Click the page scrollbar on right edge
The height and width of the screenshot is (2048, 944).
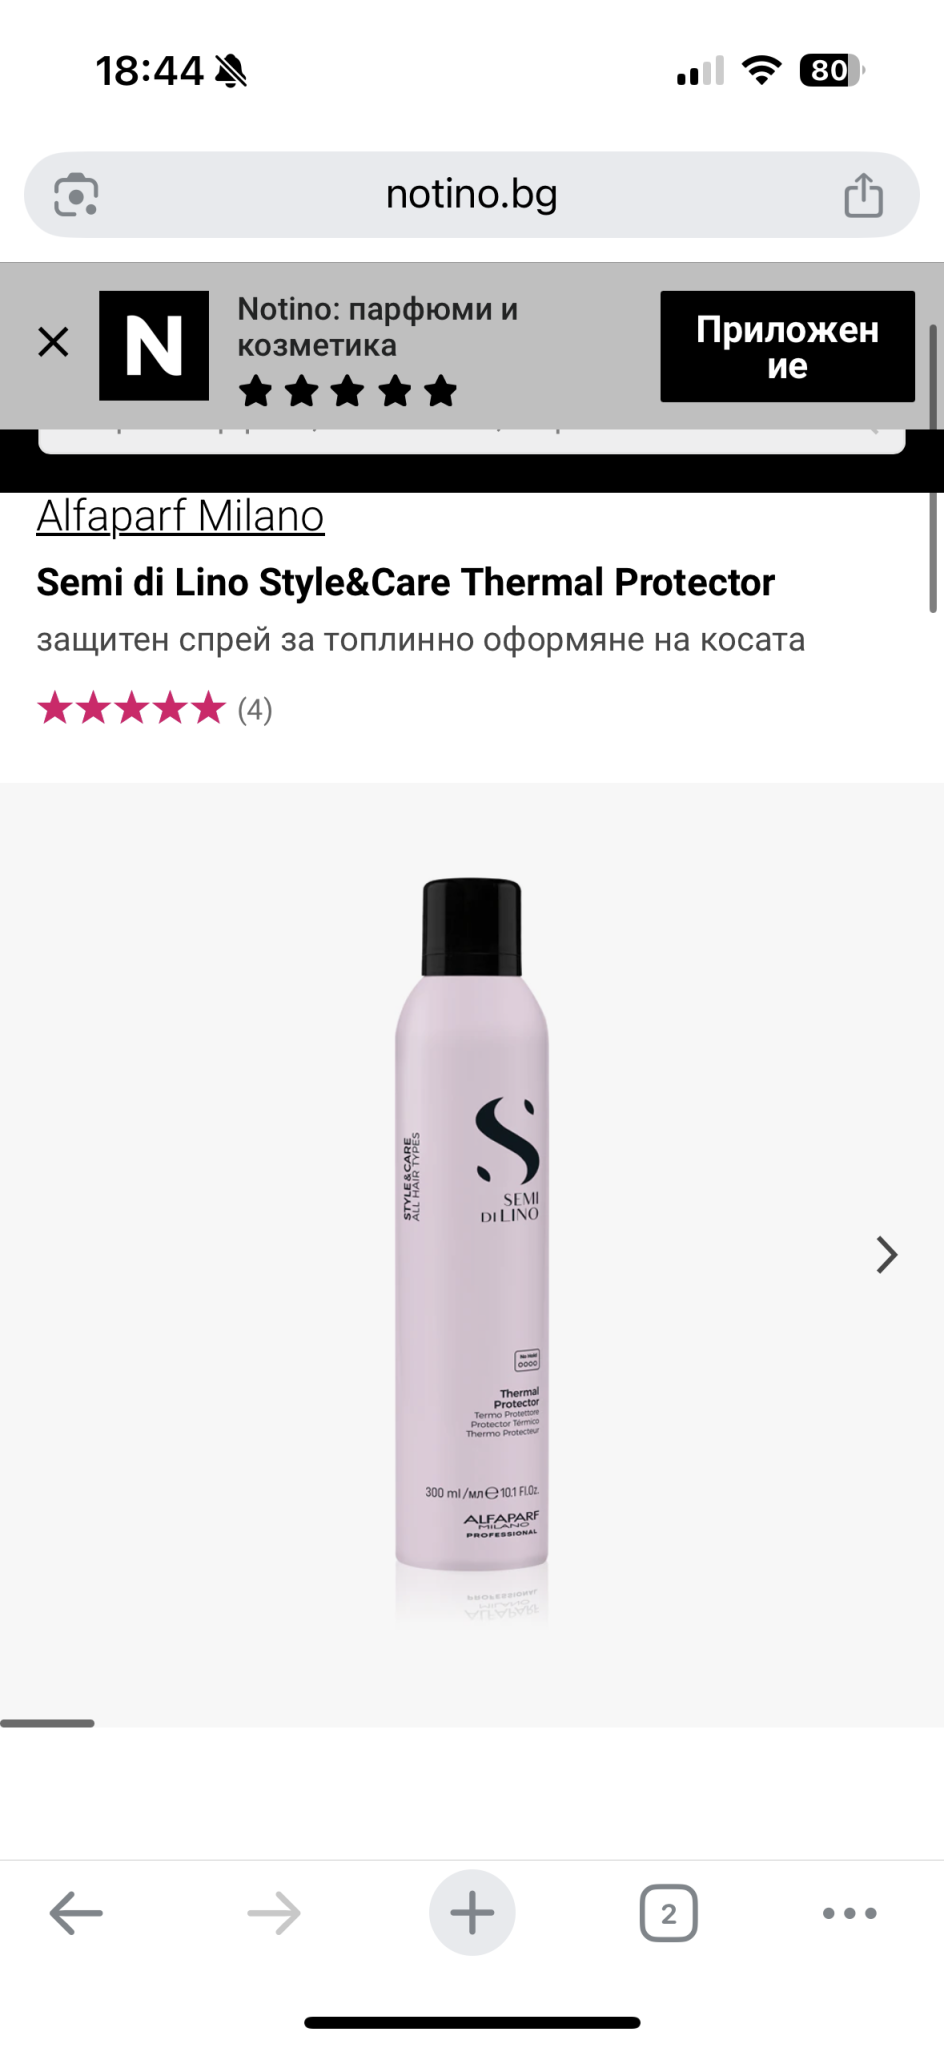click(x=934, y=467)
